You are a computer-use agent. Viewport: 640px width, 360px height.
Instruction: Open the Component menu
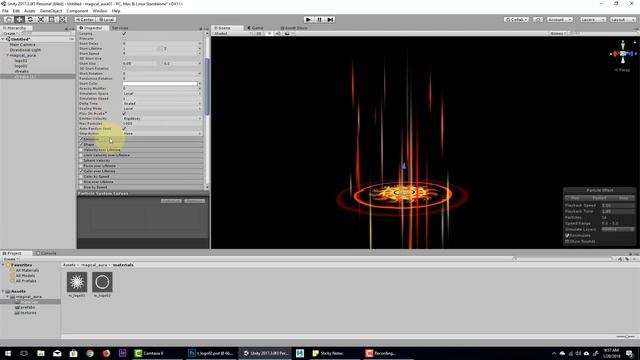[77, 11]
